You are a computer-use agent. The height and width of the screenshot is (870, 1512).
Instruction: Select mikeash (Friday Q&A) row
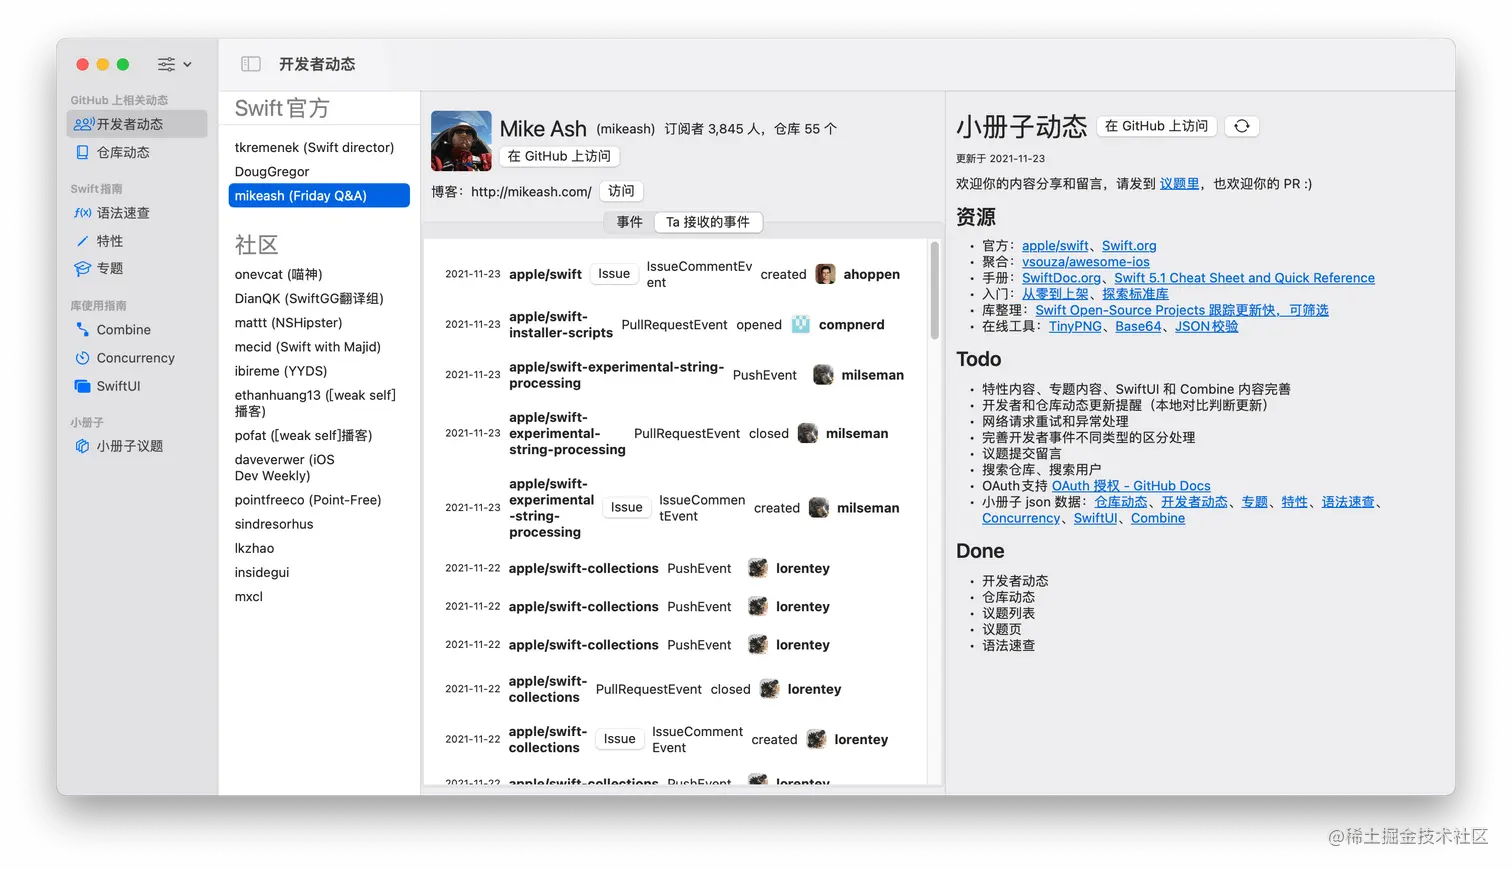click(319, 196)
